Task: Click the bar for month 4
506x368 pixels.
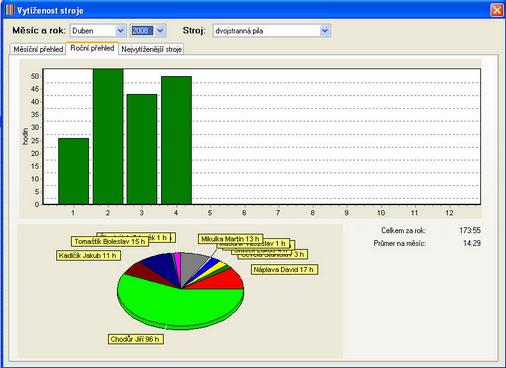Action: click(176, 140)
